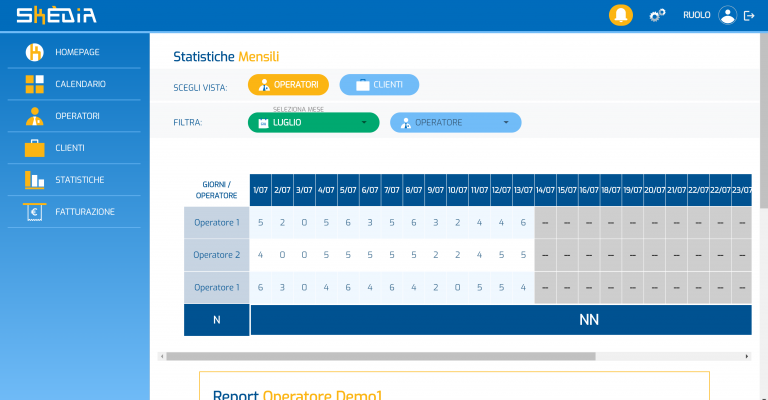Click the Skedia logo
This screenshot has height=400, width=768.
click(56, 15)
